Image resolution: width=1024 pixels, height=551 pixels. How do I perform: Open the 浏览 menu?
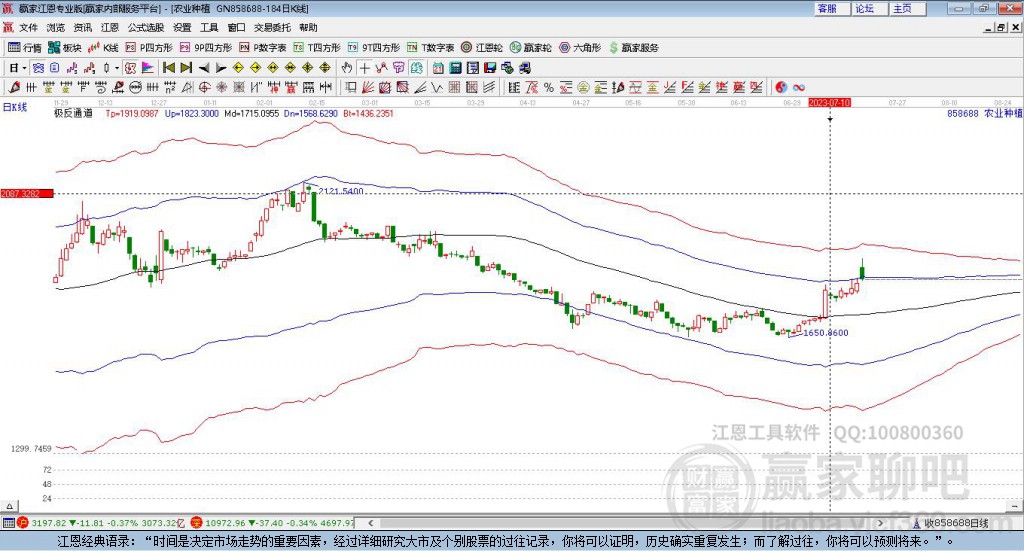(56, 27)
